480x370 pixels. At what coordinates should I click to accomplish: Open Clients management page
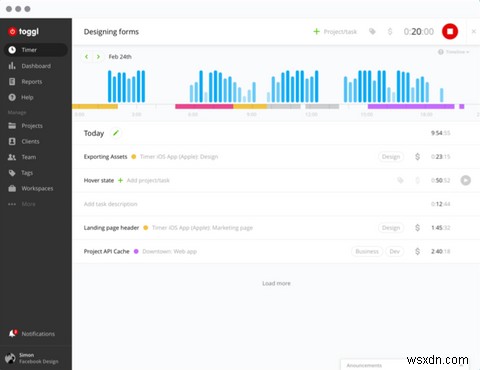coord(30,141)
